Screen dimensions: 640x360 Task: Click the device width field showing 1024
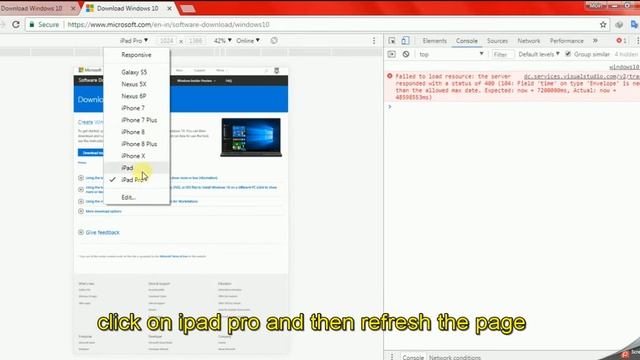pyautogui.click(x=166, y=40)
